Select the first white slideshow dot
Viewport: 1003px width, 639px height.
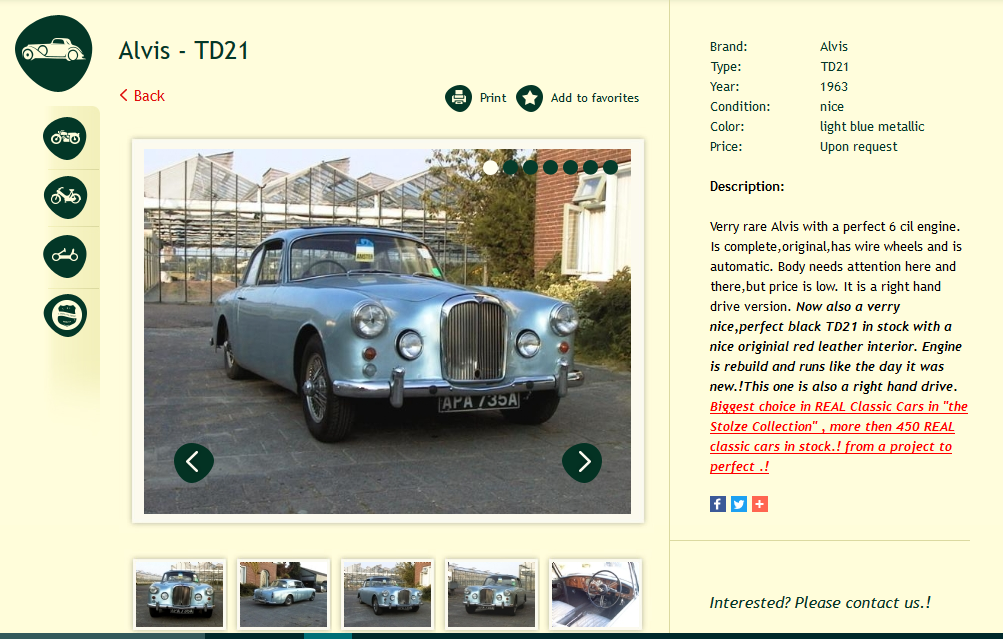point(491,168)
